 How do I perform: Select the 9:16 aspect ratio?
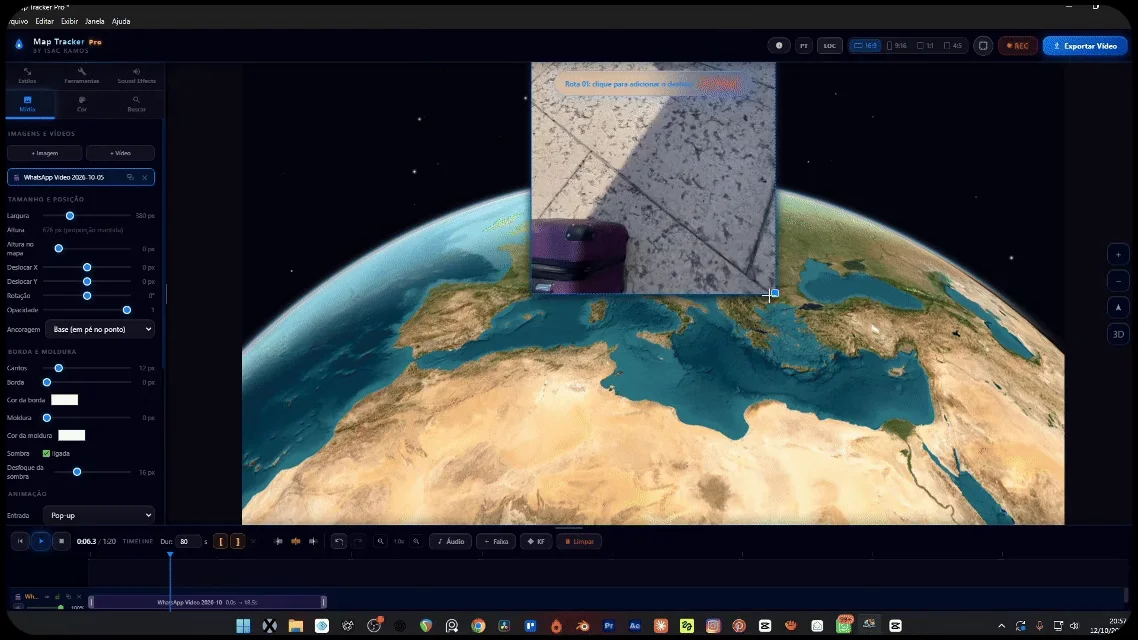click(x=897, y=46)
